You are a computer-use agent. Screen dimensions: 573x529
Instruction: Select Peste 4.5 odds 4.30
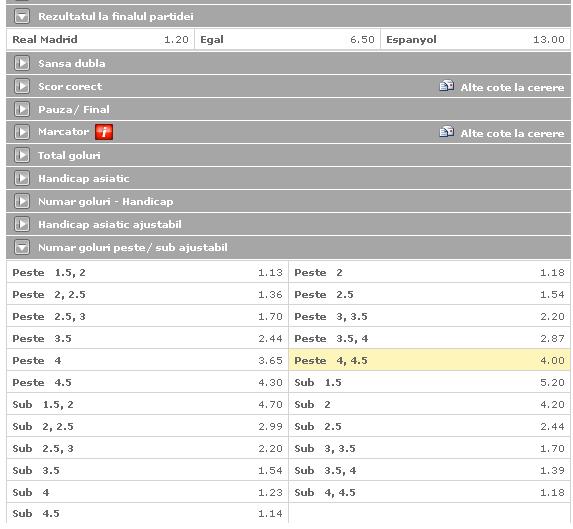(148, 382)
